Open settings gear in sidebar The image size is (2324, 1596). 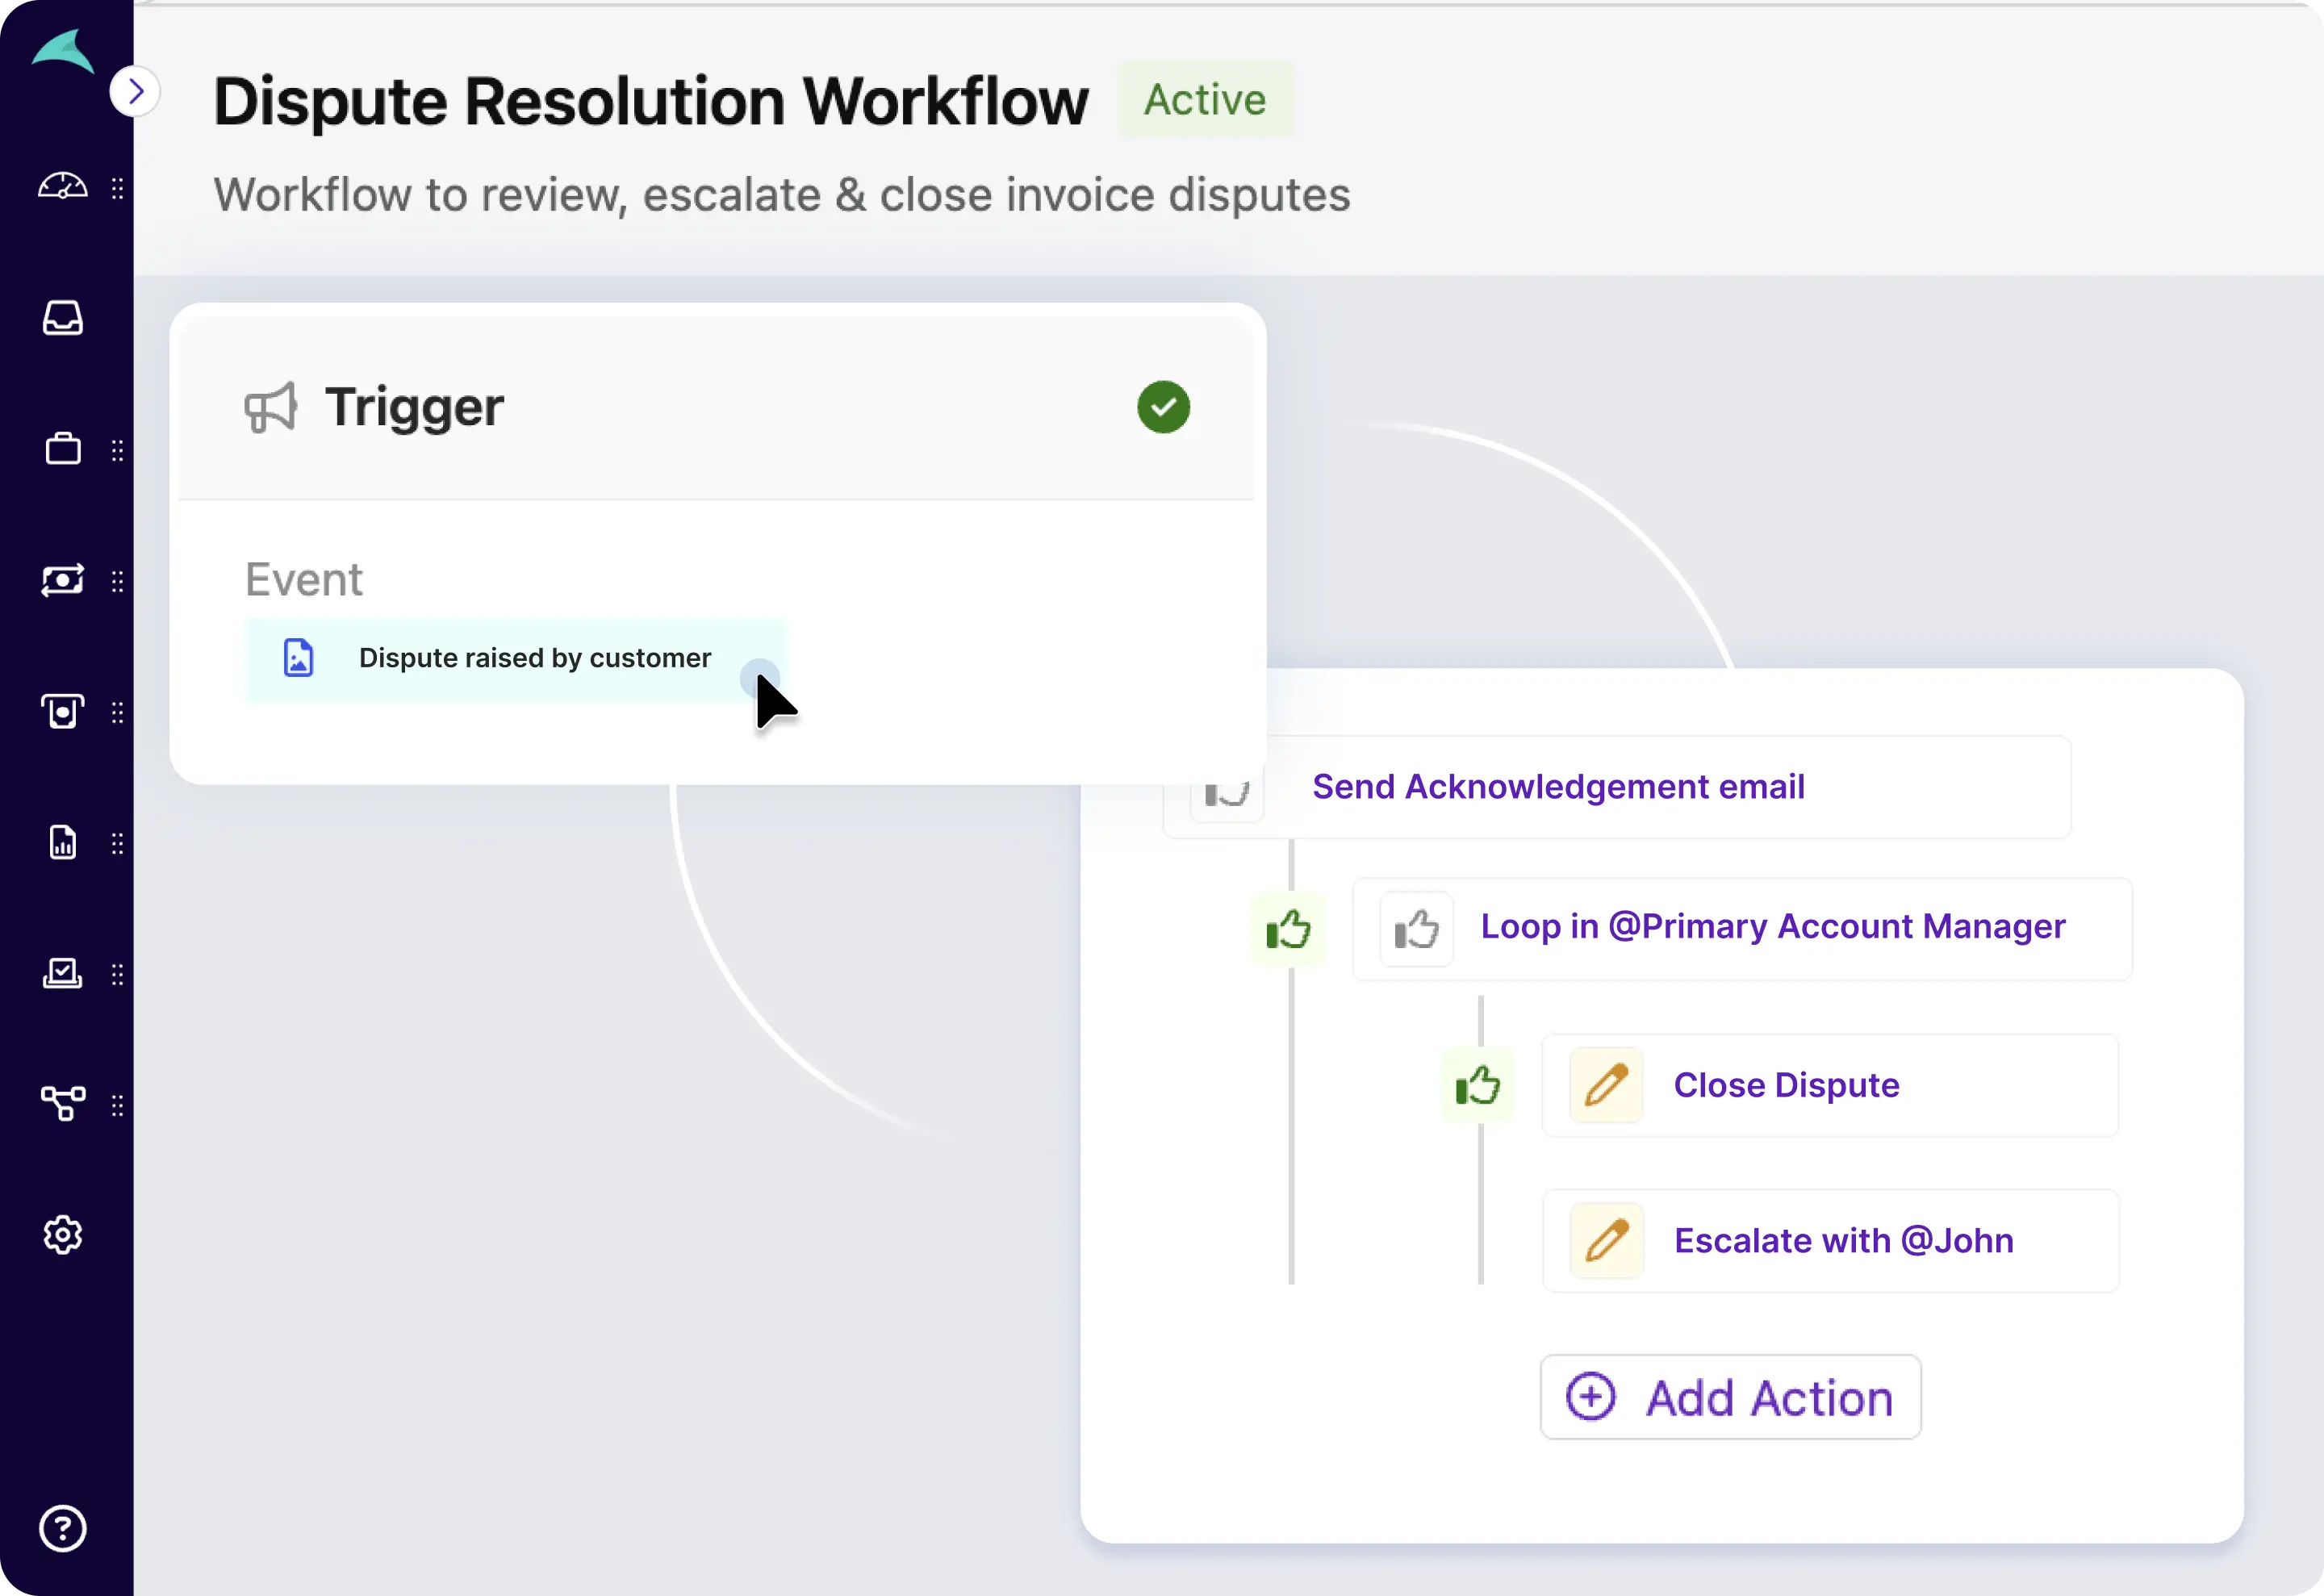click(62, 1235)
